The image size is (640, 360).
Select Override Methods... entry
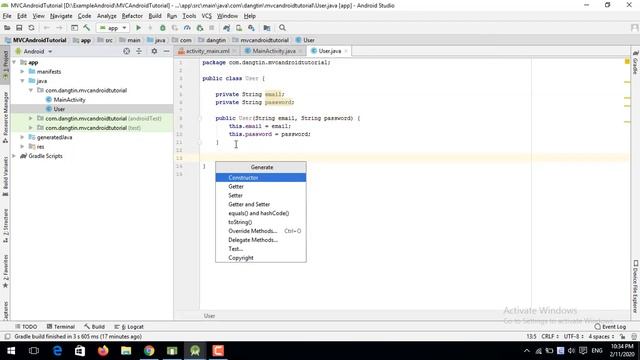[x=261, y=231]
